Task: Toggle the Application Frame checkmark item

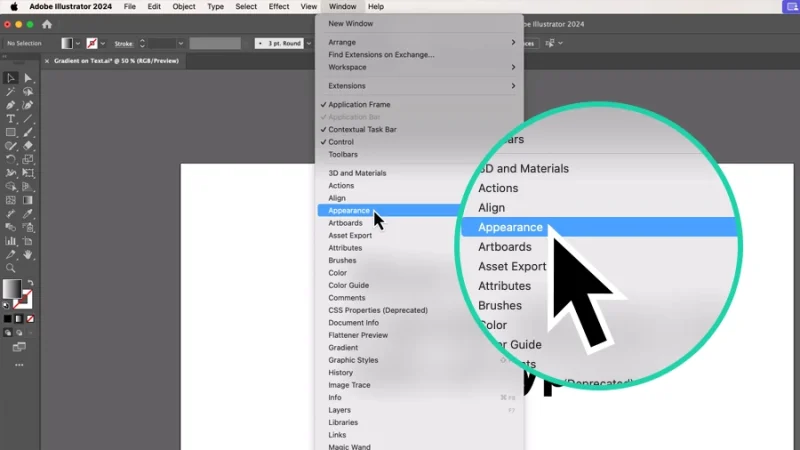Action: [359, 104]
